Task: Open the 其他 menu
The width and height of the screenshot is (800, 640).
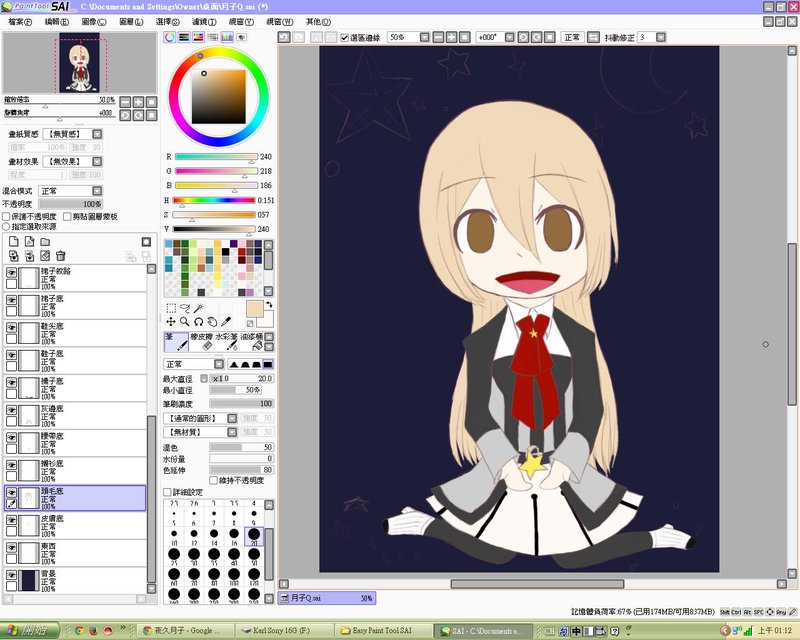Action: click(318, 22)
